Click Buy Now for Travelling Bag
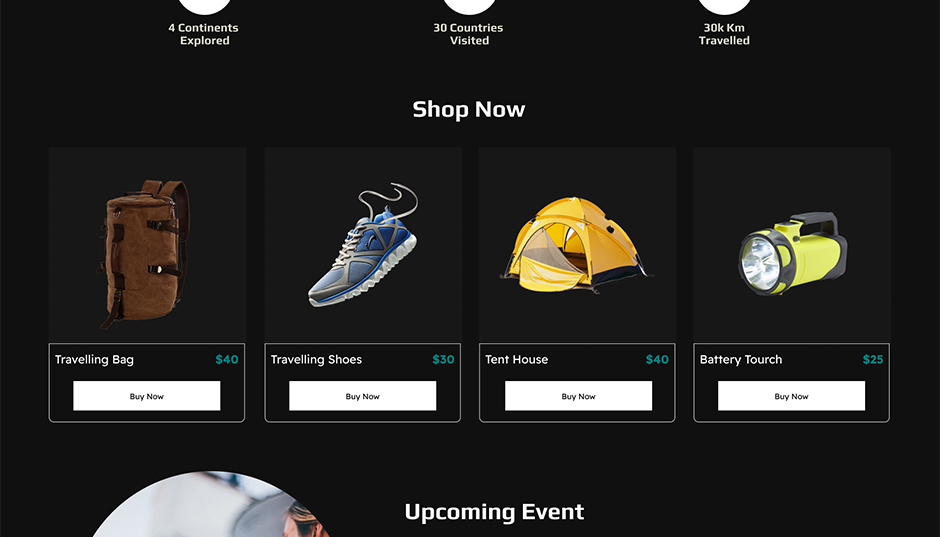This screenshot has width=940, height=537. 147,396
